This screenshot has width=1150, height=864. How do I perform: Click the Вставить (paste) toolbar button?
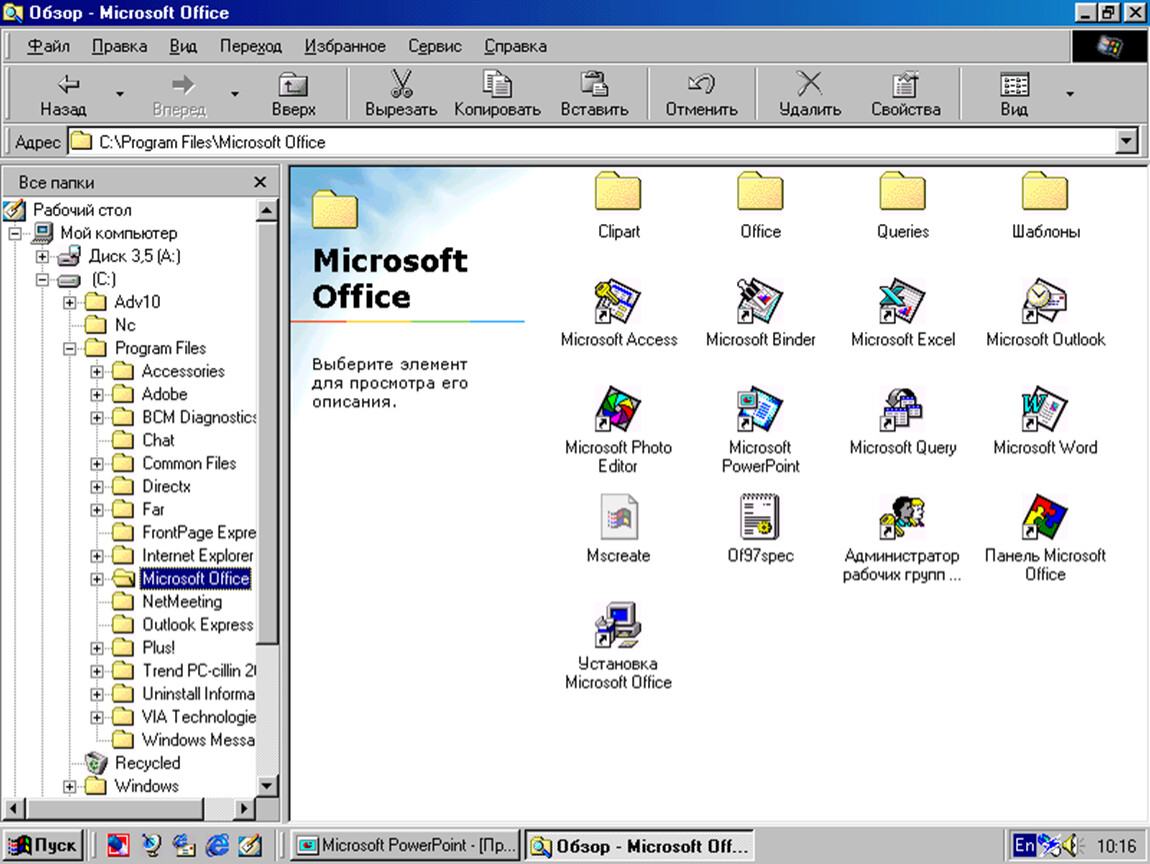pos(594,94)
